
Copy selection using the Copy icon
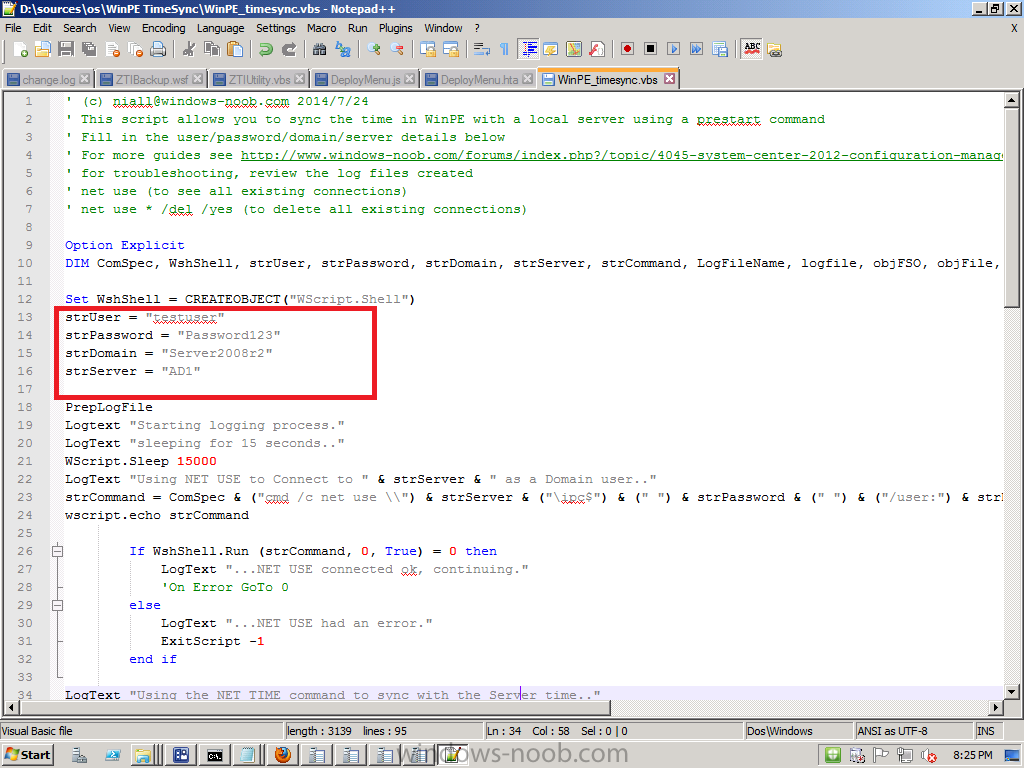[x=212, y=50]
